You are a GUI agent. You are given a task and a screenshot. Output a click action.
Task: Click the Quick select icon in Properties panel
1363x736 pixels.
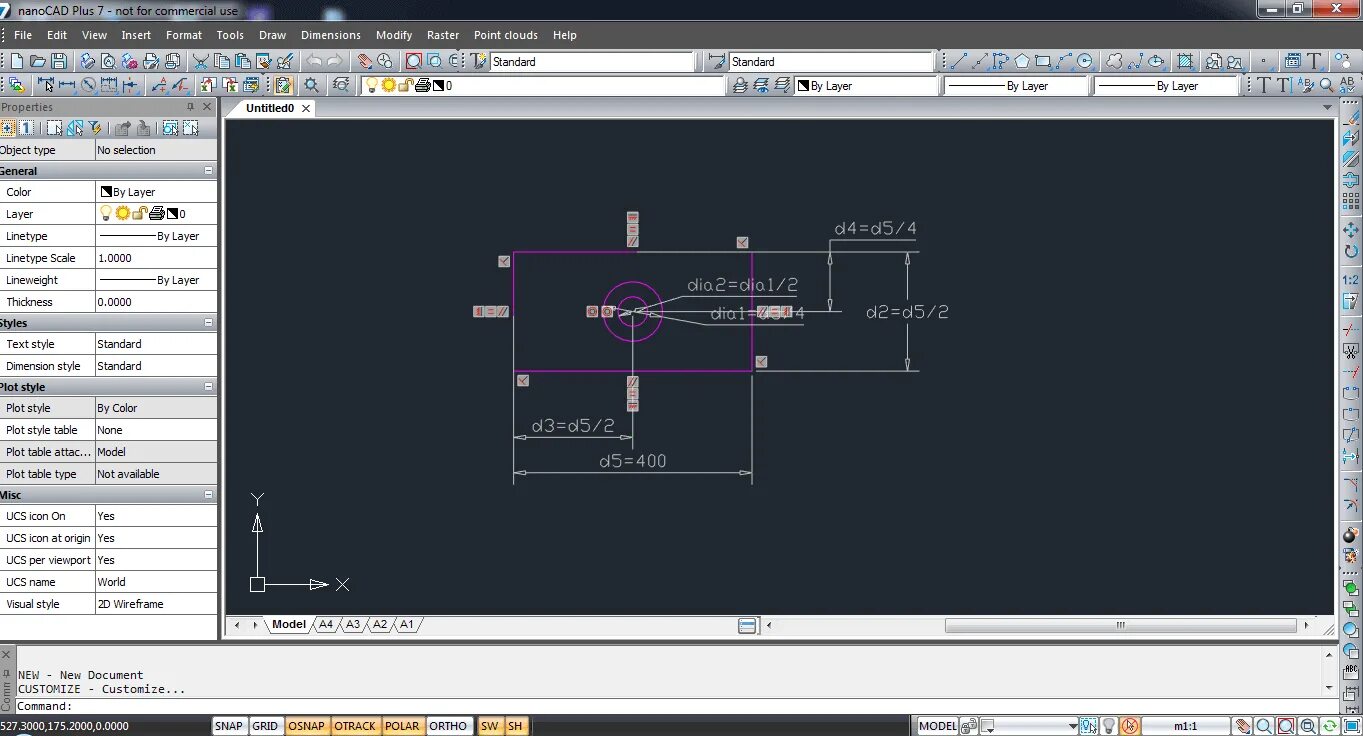pyautogui.click(x=95, y=128)
